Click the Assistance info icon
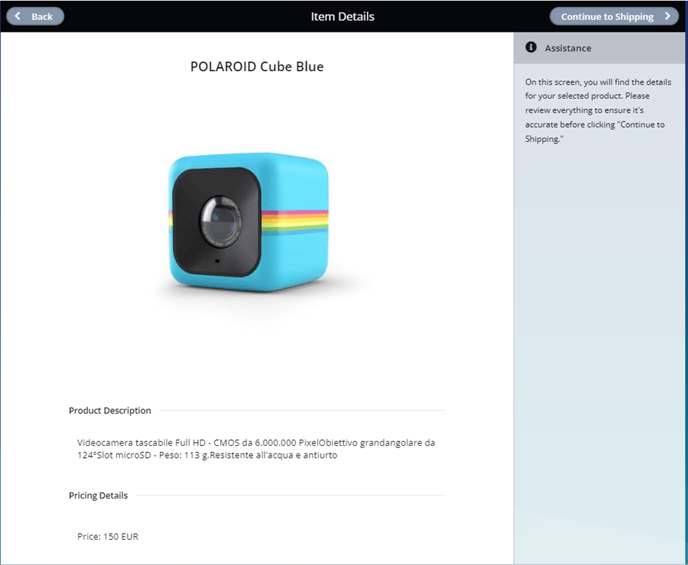The image size is (688, 565). tap(531, 47)
